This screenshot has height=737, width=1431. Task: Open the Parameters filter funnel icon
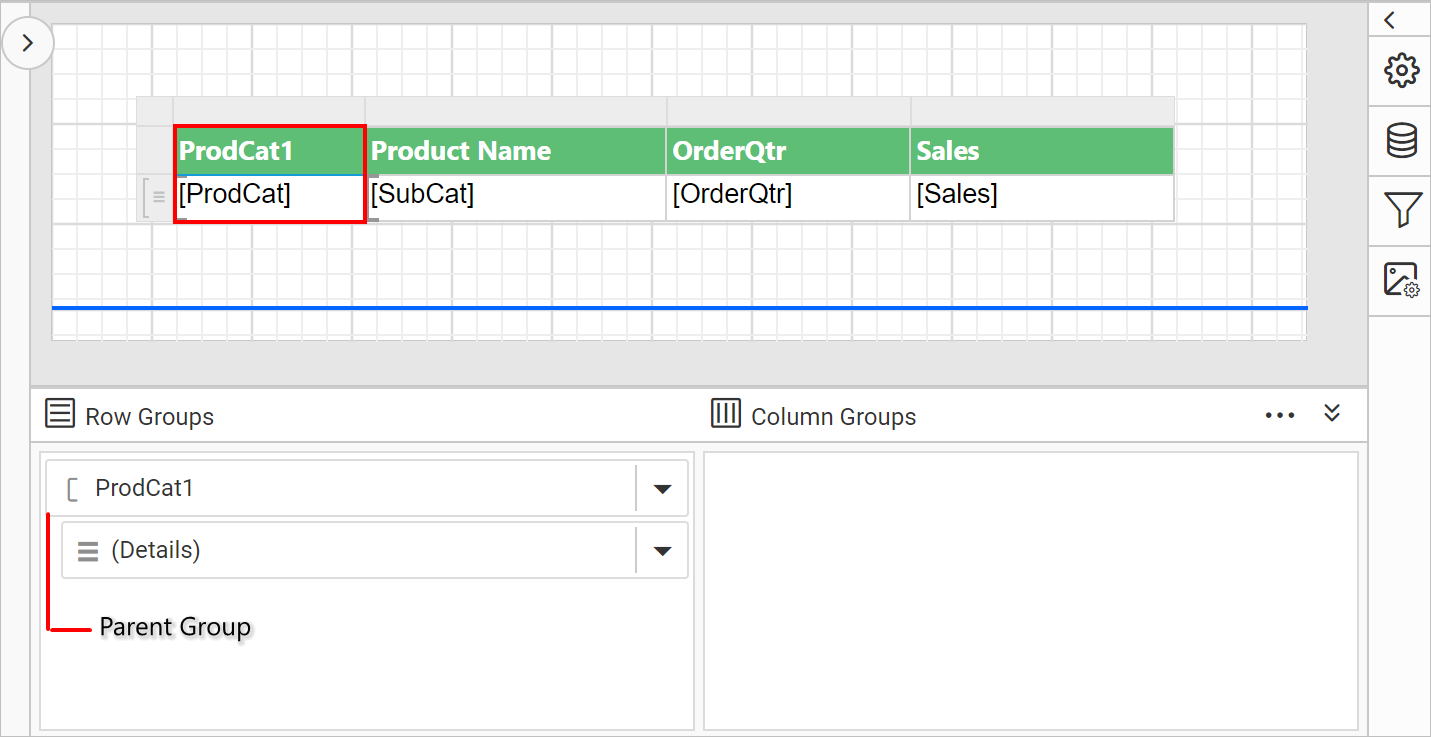[x=1401, y=210]
